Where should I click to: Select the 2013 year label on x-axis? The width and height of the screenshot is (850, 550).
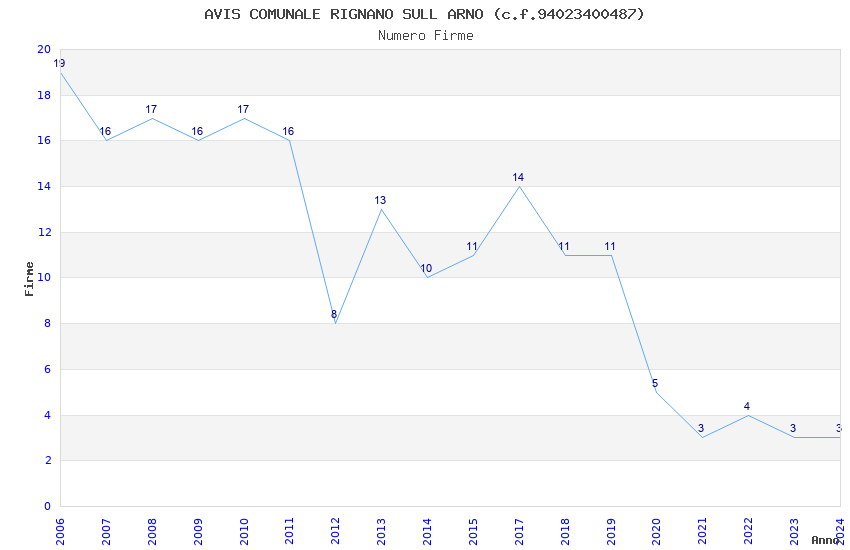coord(381,531)
